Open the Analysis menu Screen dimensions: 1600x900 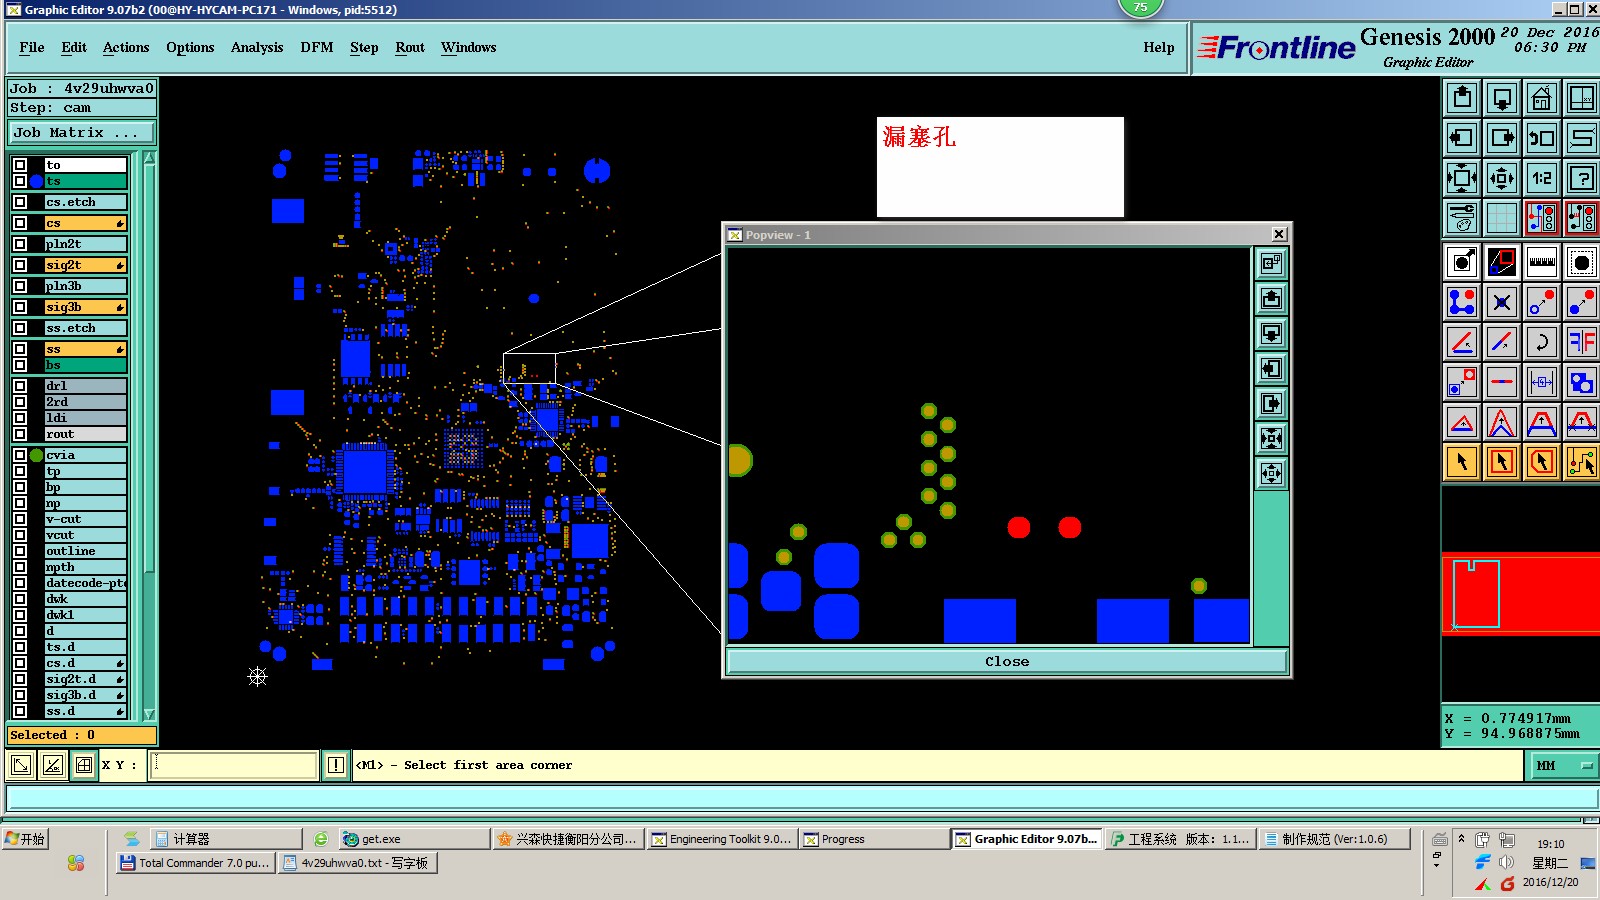(x=257, y=47)
